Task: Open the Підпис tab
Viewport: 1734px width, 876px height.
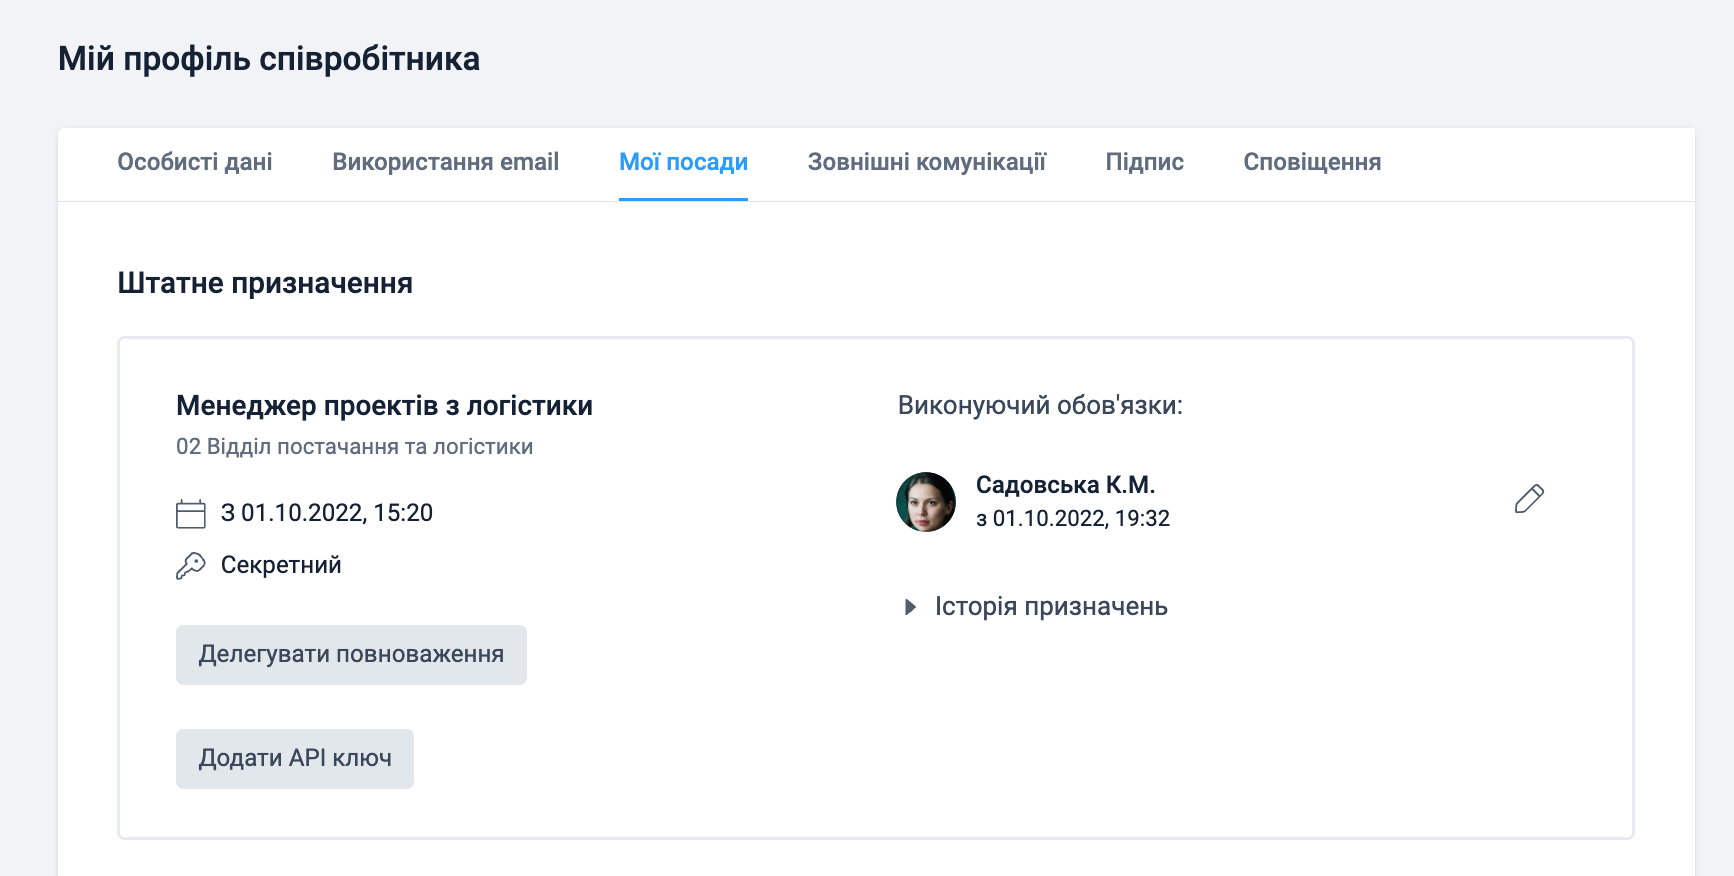Action: tap(1144, 162)
